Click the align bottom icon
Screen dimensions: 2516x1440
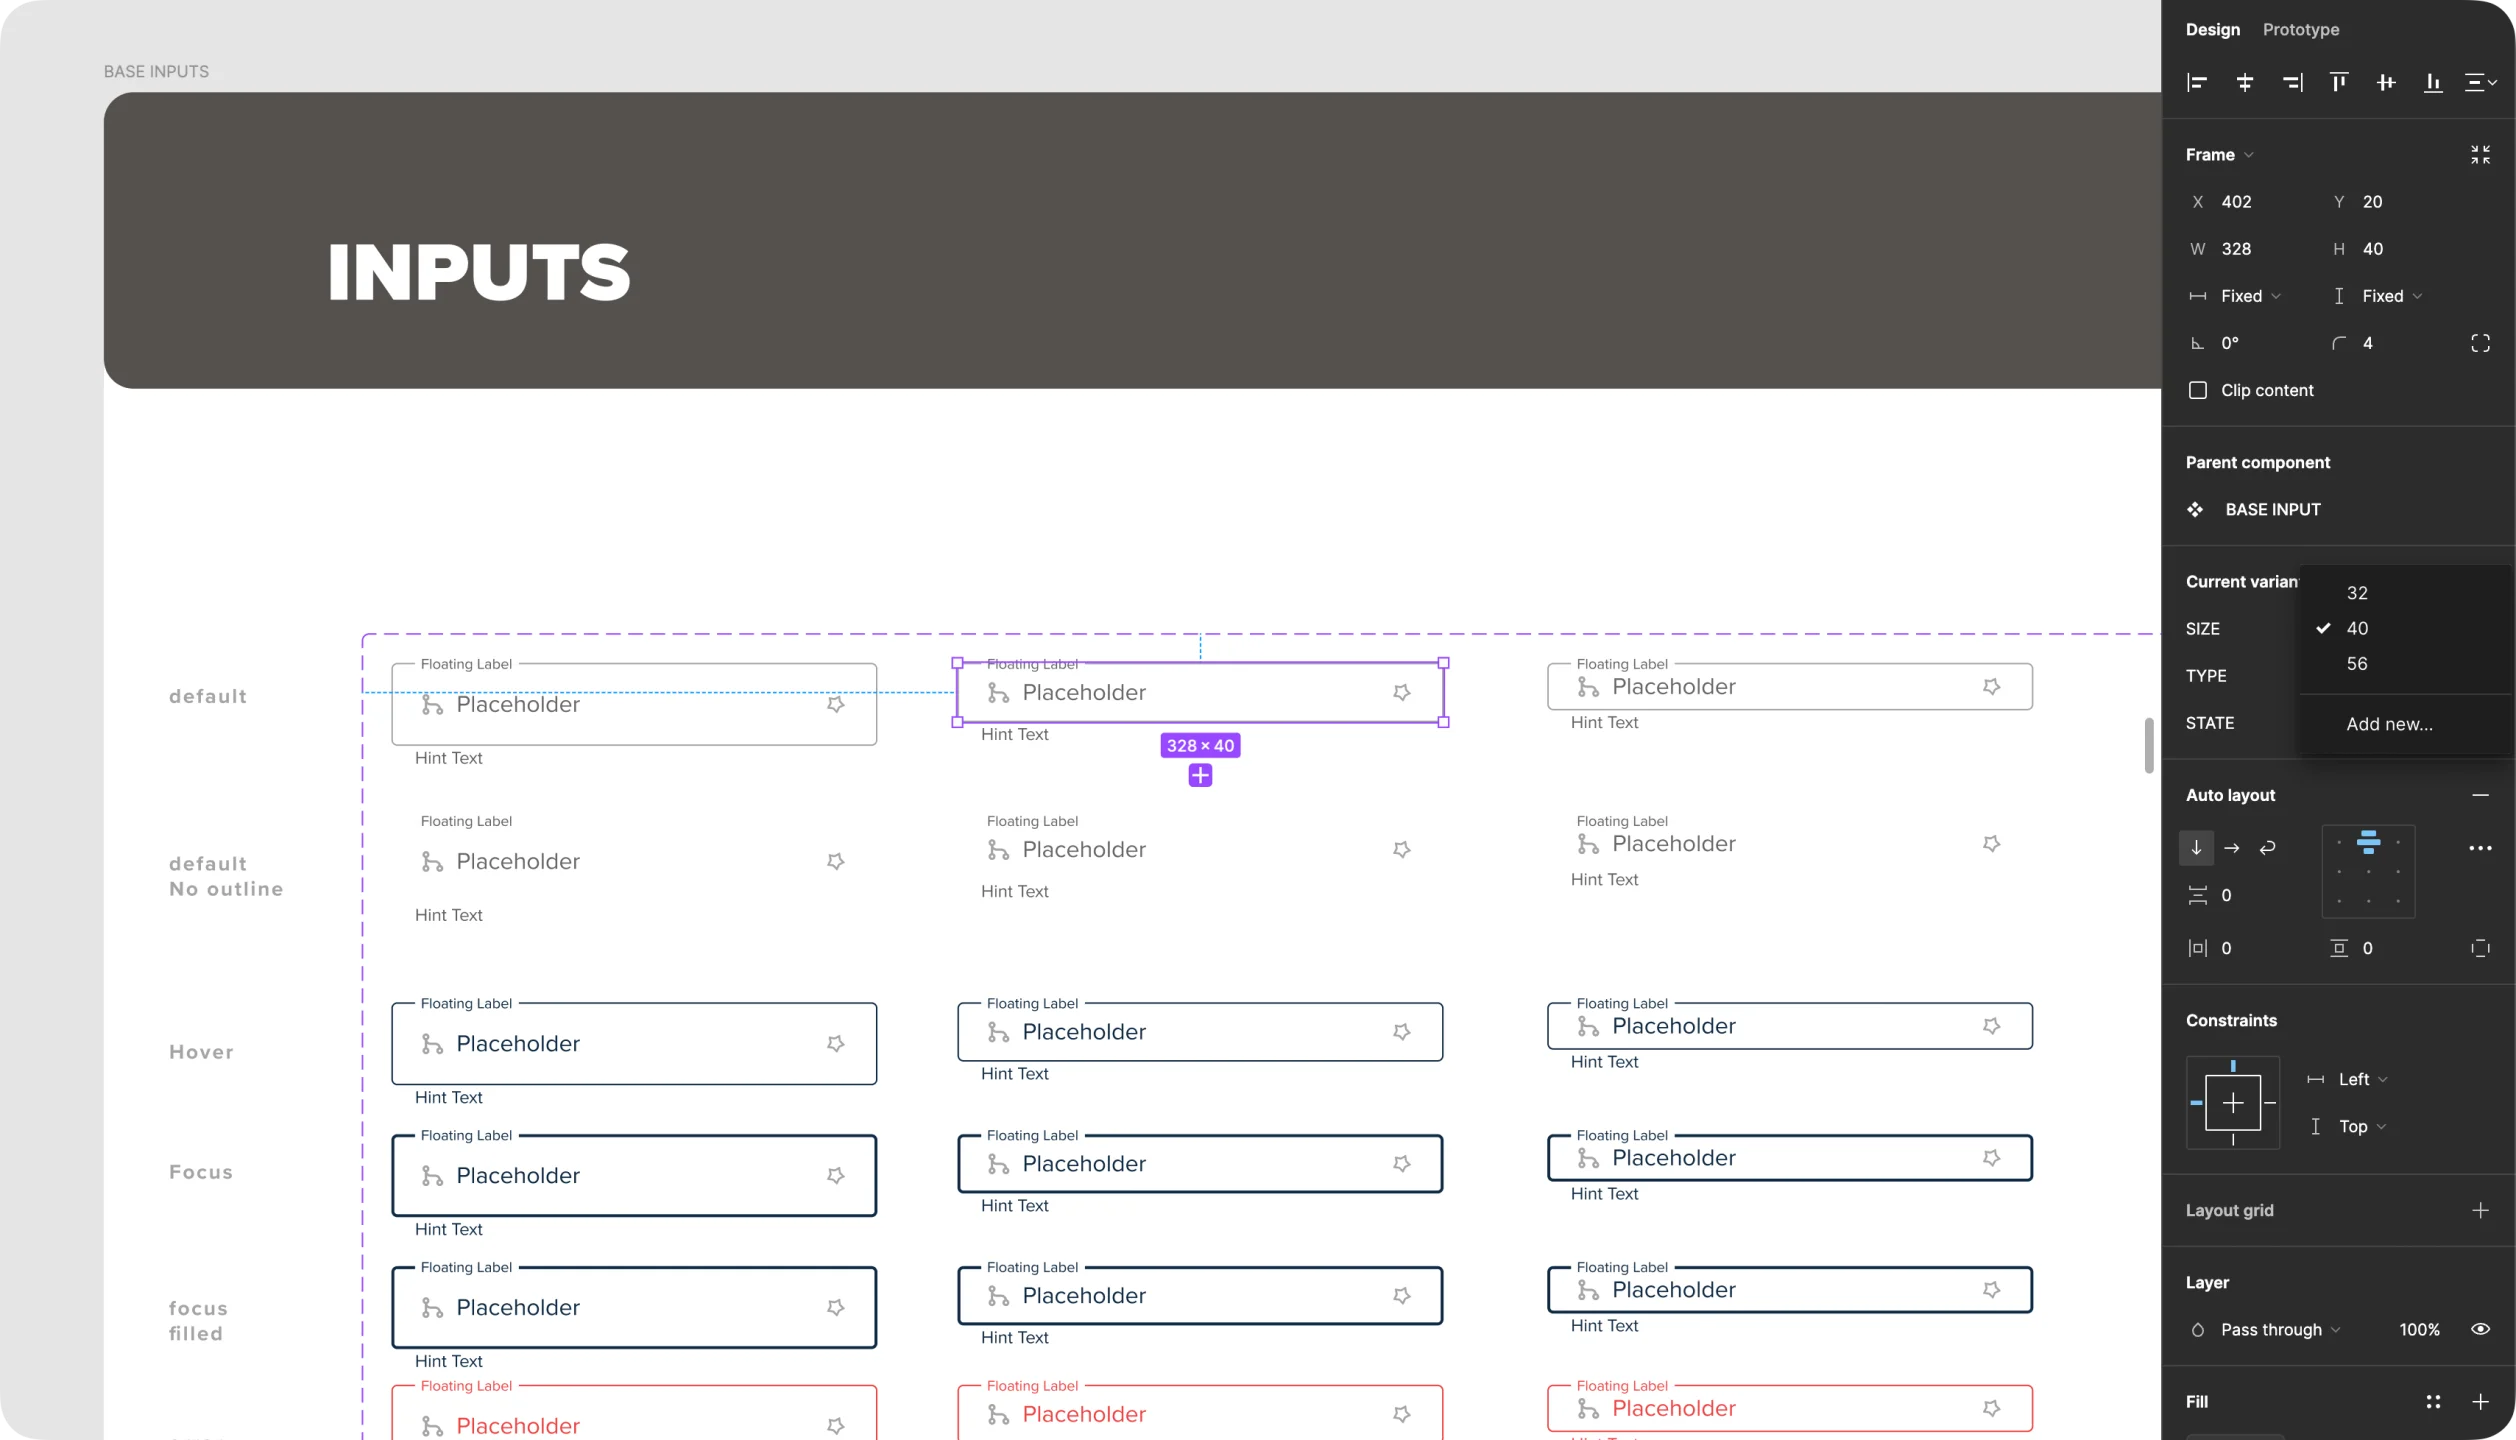click(x=2433, y=83)
